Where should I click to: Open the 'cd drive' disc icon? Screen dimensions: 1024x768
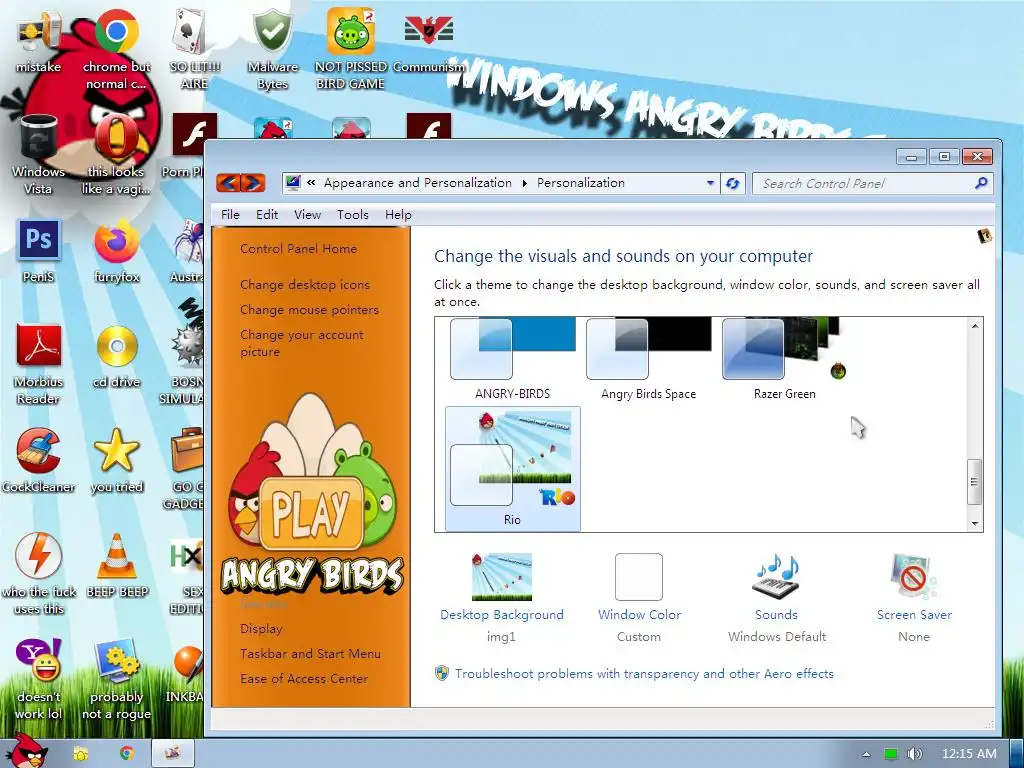point(116,354)
